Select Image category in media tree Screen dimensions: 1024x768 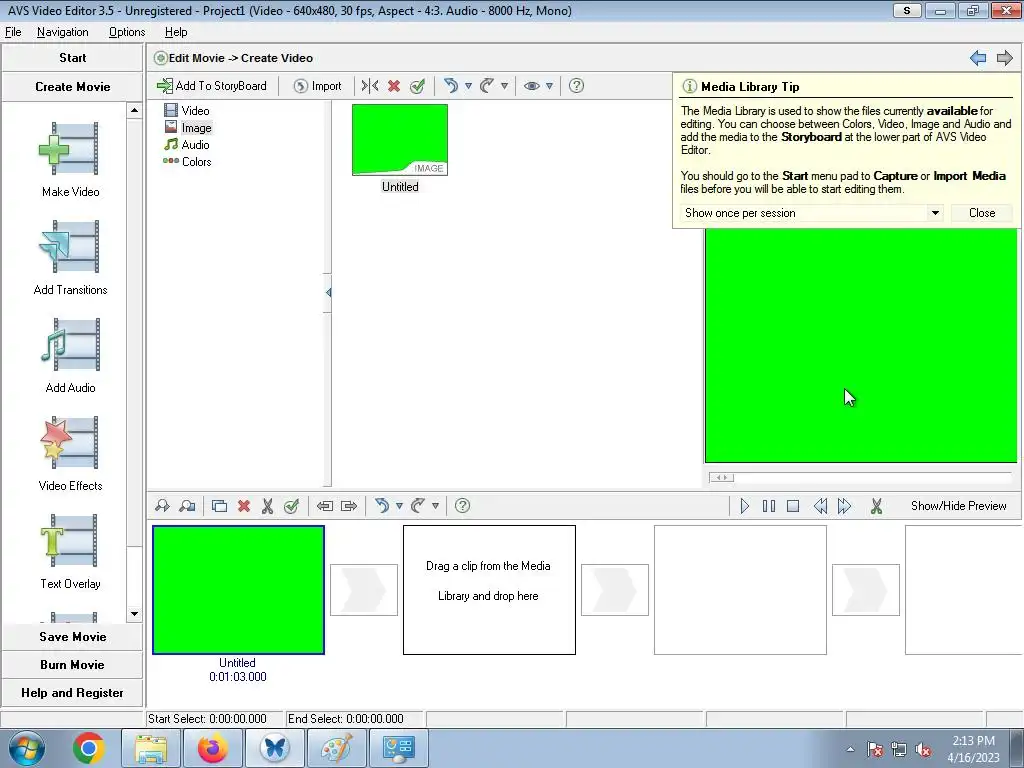pyautogui.click(x=188, y=127)
